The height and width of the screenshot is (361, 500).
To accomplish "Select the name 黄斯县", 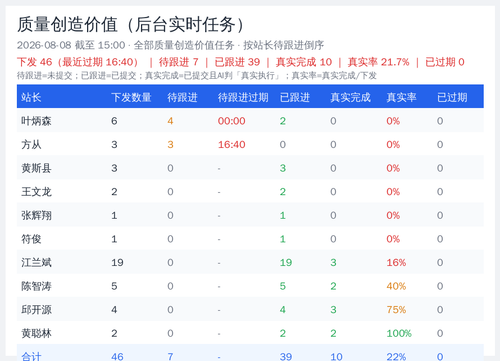I will coord(36,168).
